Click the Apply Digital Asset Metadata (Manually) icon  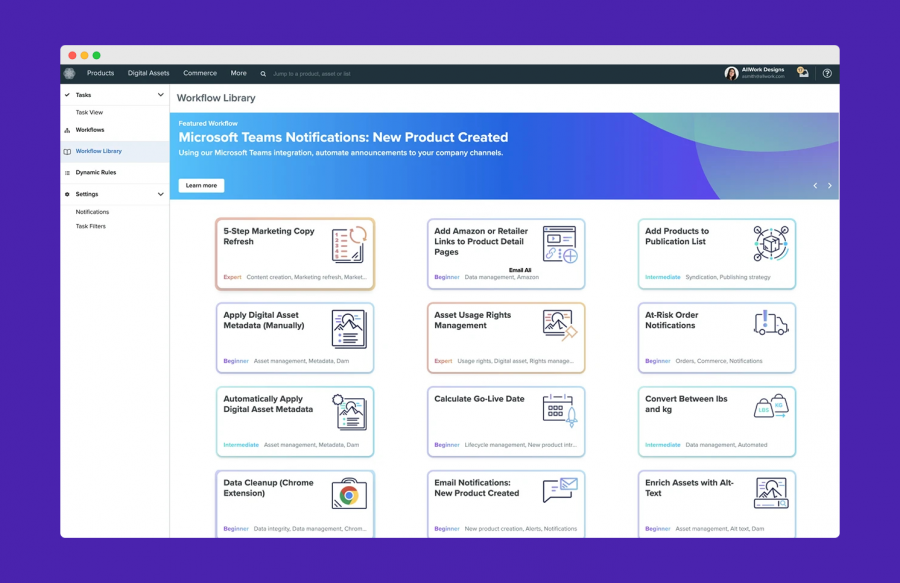pos(349,329)
